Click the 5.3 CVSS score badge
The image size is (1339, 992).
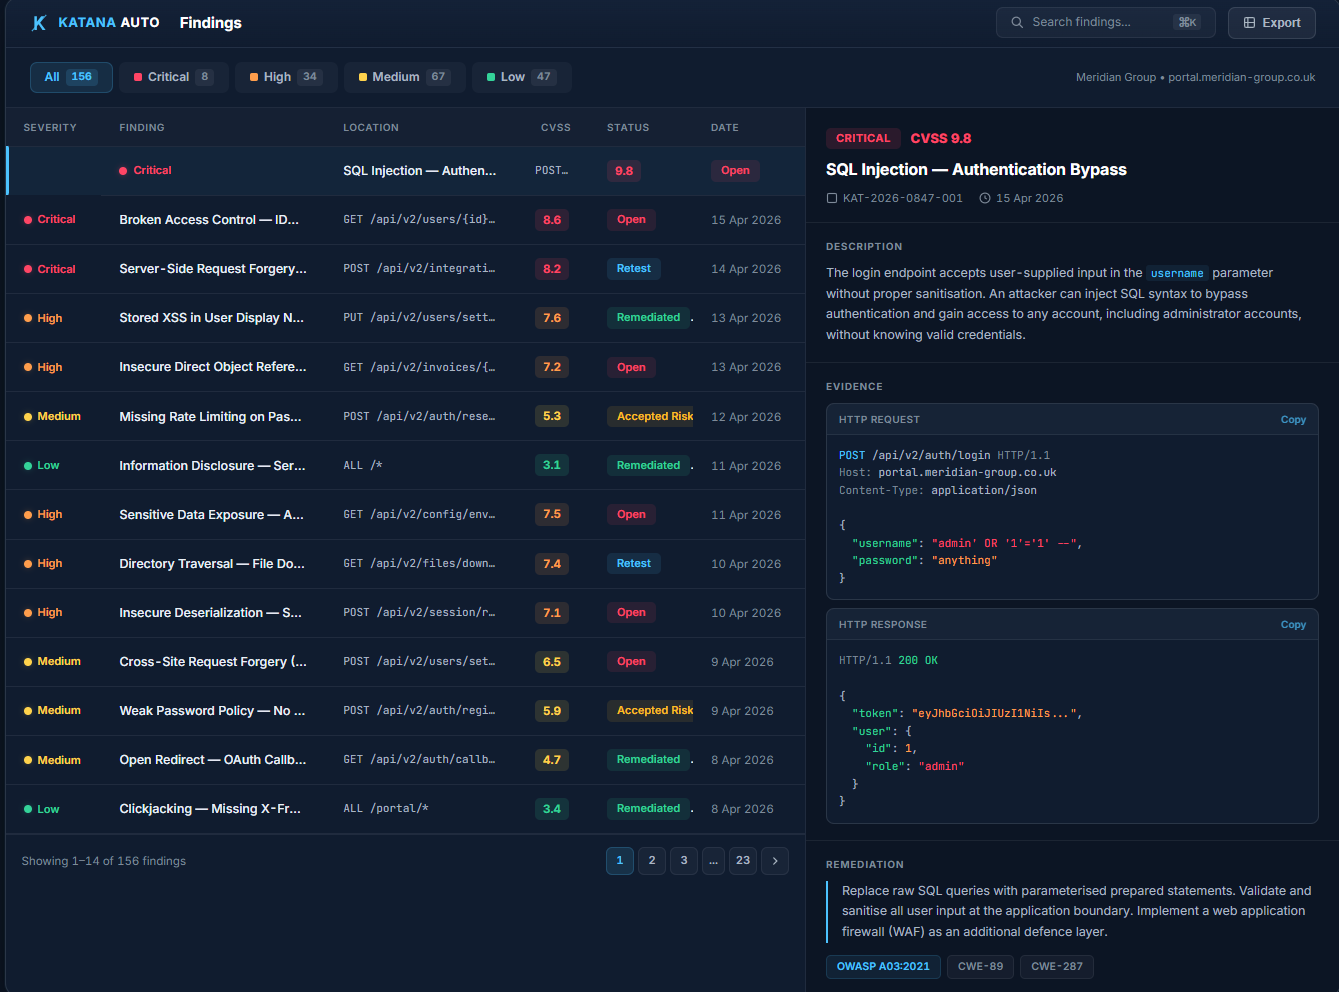pyautogui.click(x=552, y=416)
